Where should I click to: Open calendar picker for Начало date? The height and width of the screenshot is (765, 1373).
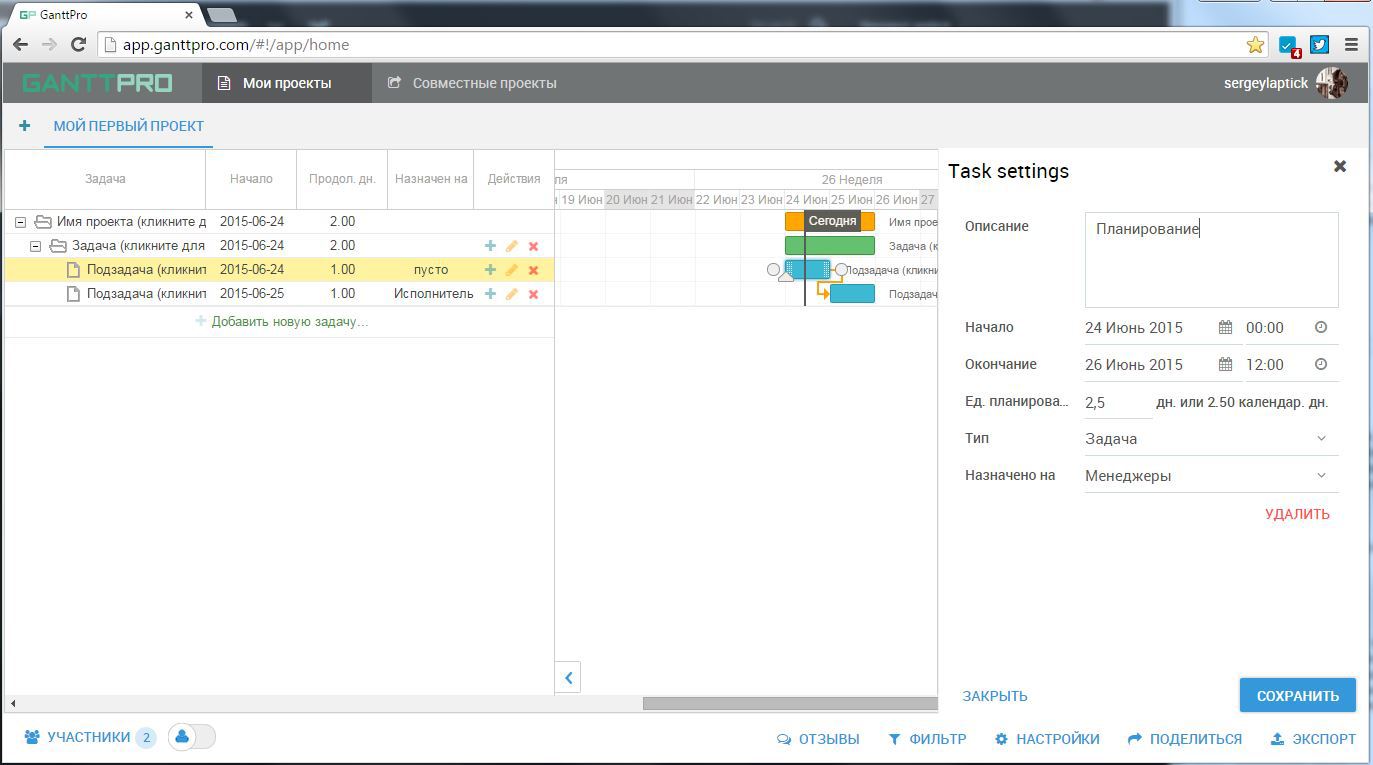click(x=1225, y=327)
